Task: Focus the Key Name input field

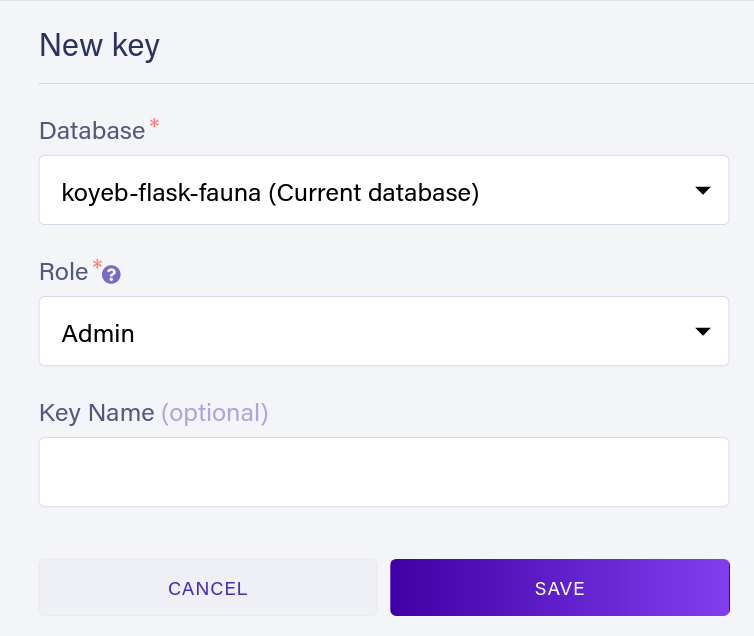Action: tap(384, 472)
